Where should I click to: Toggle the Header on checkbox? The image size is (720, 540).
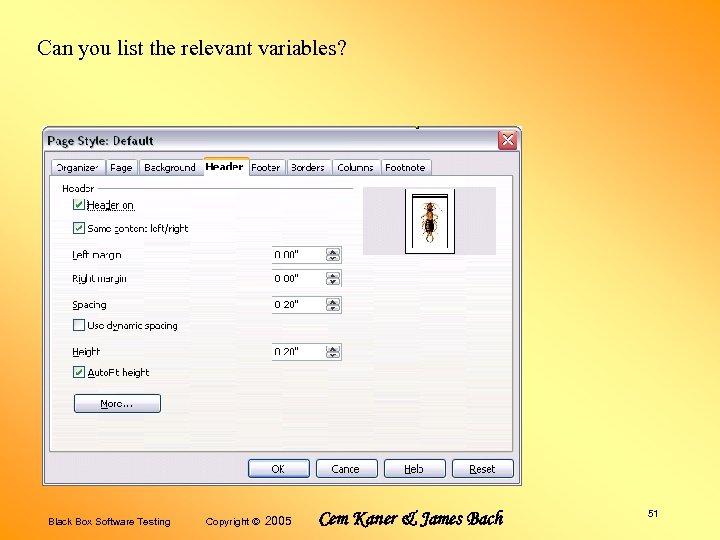click(79, 205)
